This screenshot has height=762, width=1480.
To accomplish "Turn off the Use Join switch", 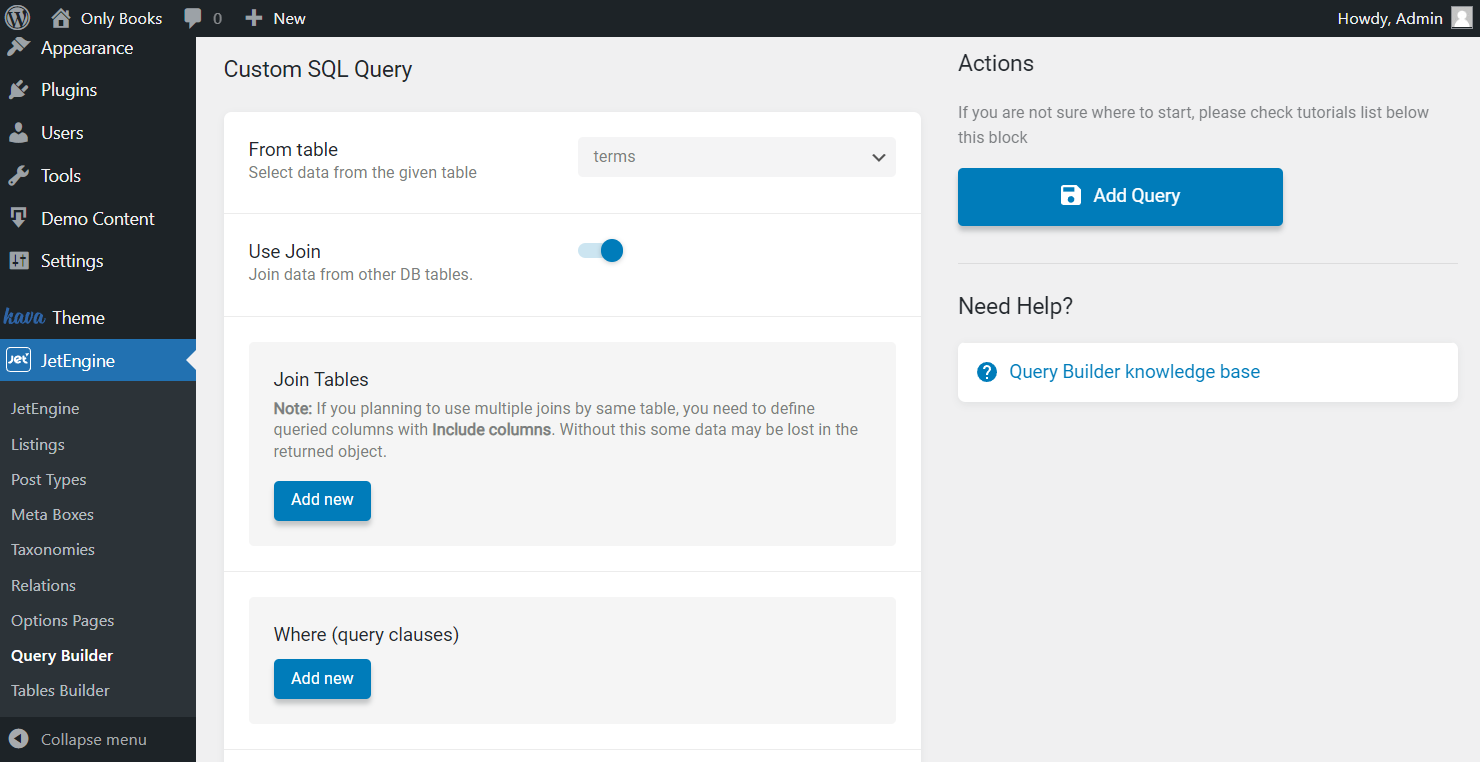I will pyautogui.click(x=601, y=251).
